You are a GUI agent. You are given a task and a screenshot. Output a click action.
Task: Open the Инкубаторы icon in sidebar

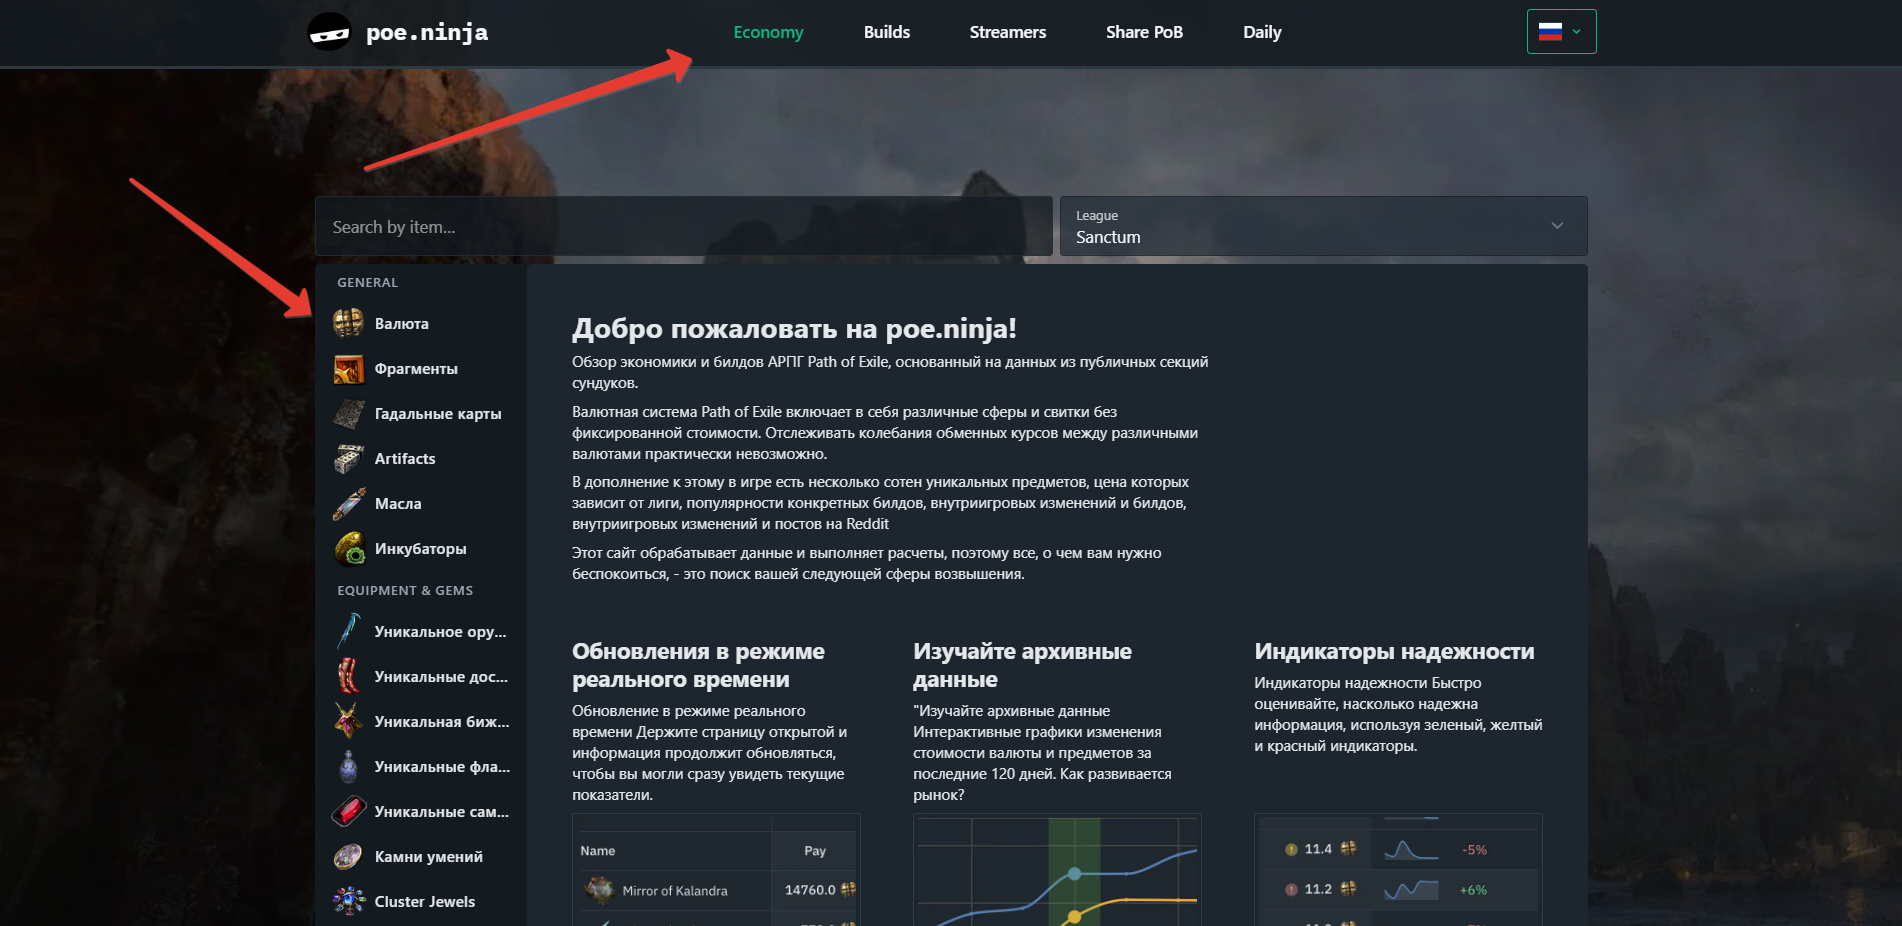(x=348, y=549)
